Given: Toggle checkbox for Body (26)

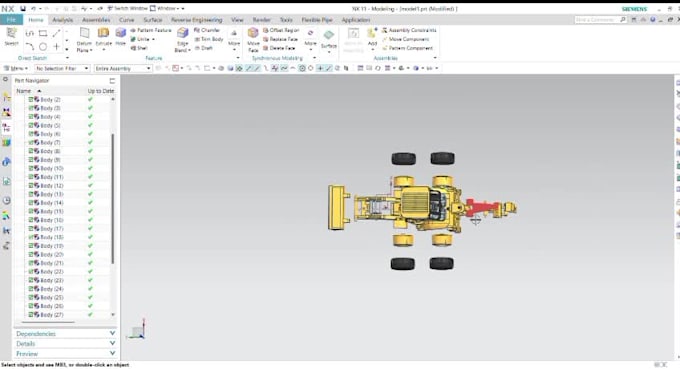Looking at the screenshot, I should click(x=31, y=306).
